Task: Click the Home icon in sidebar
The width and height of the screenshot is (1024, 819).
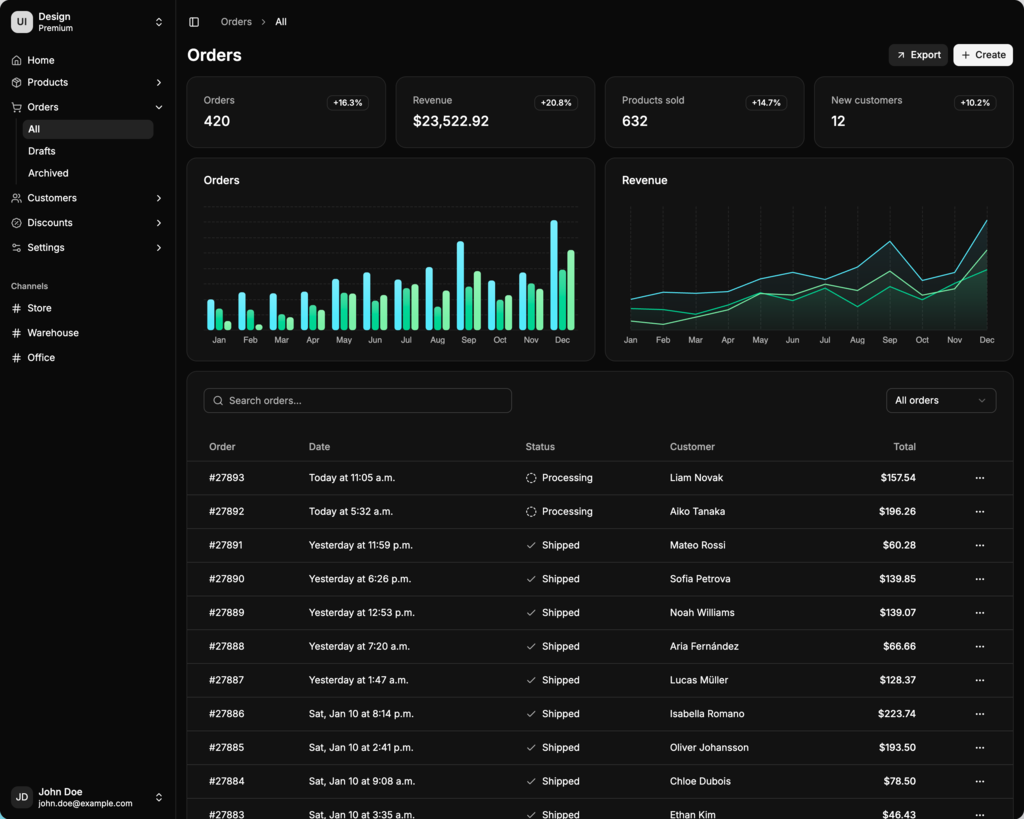Action: (x=16, y=60)
